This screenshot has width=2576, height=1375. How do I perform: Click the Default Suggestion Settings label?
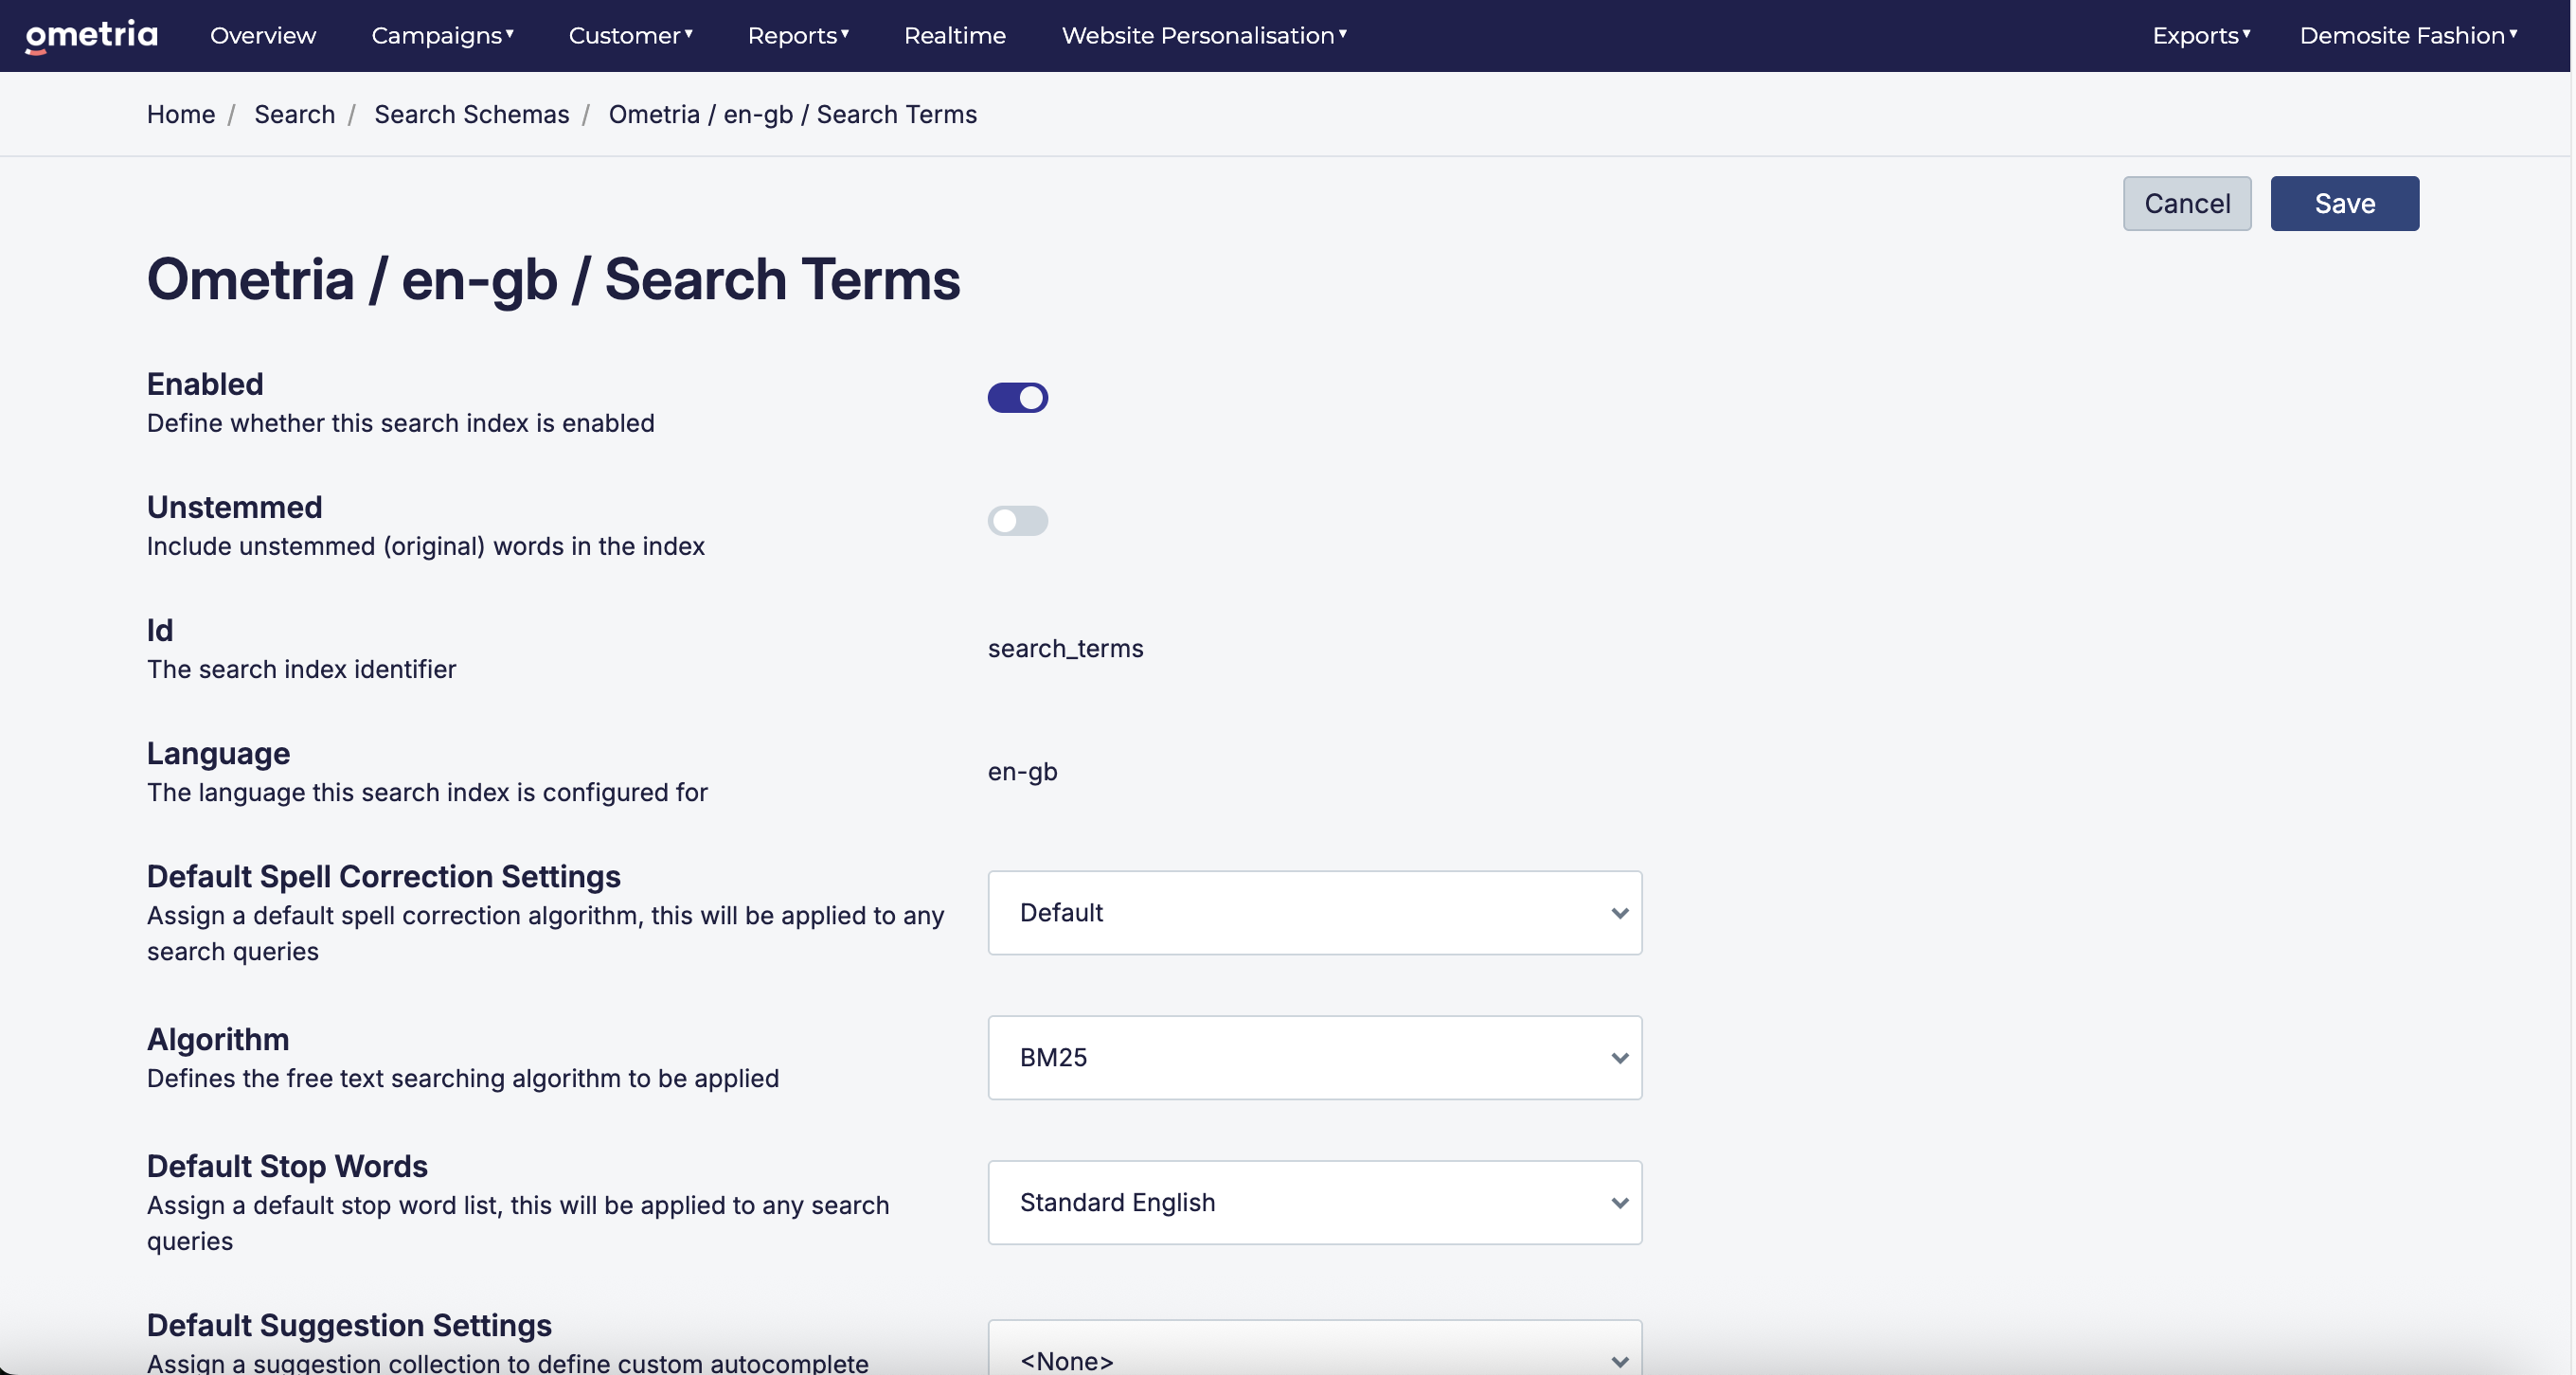tap(349, 1325)
